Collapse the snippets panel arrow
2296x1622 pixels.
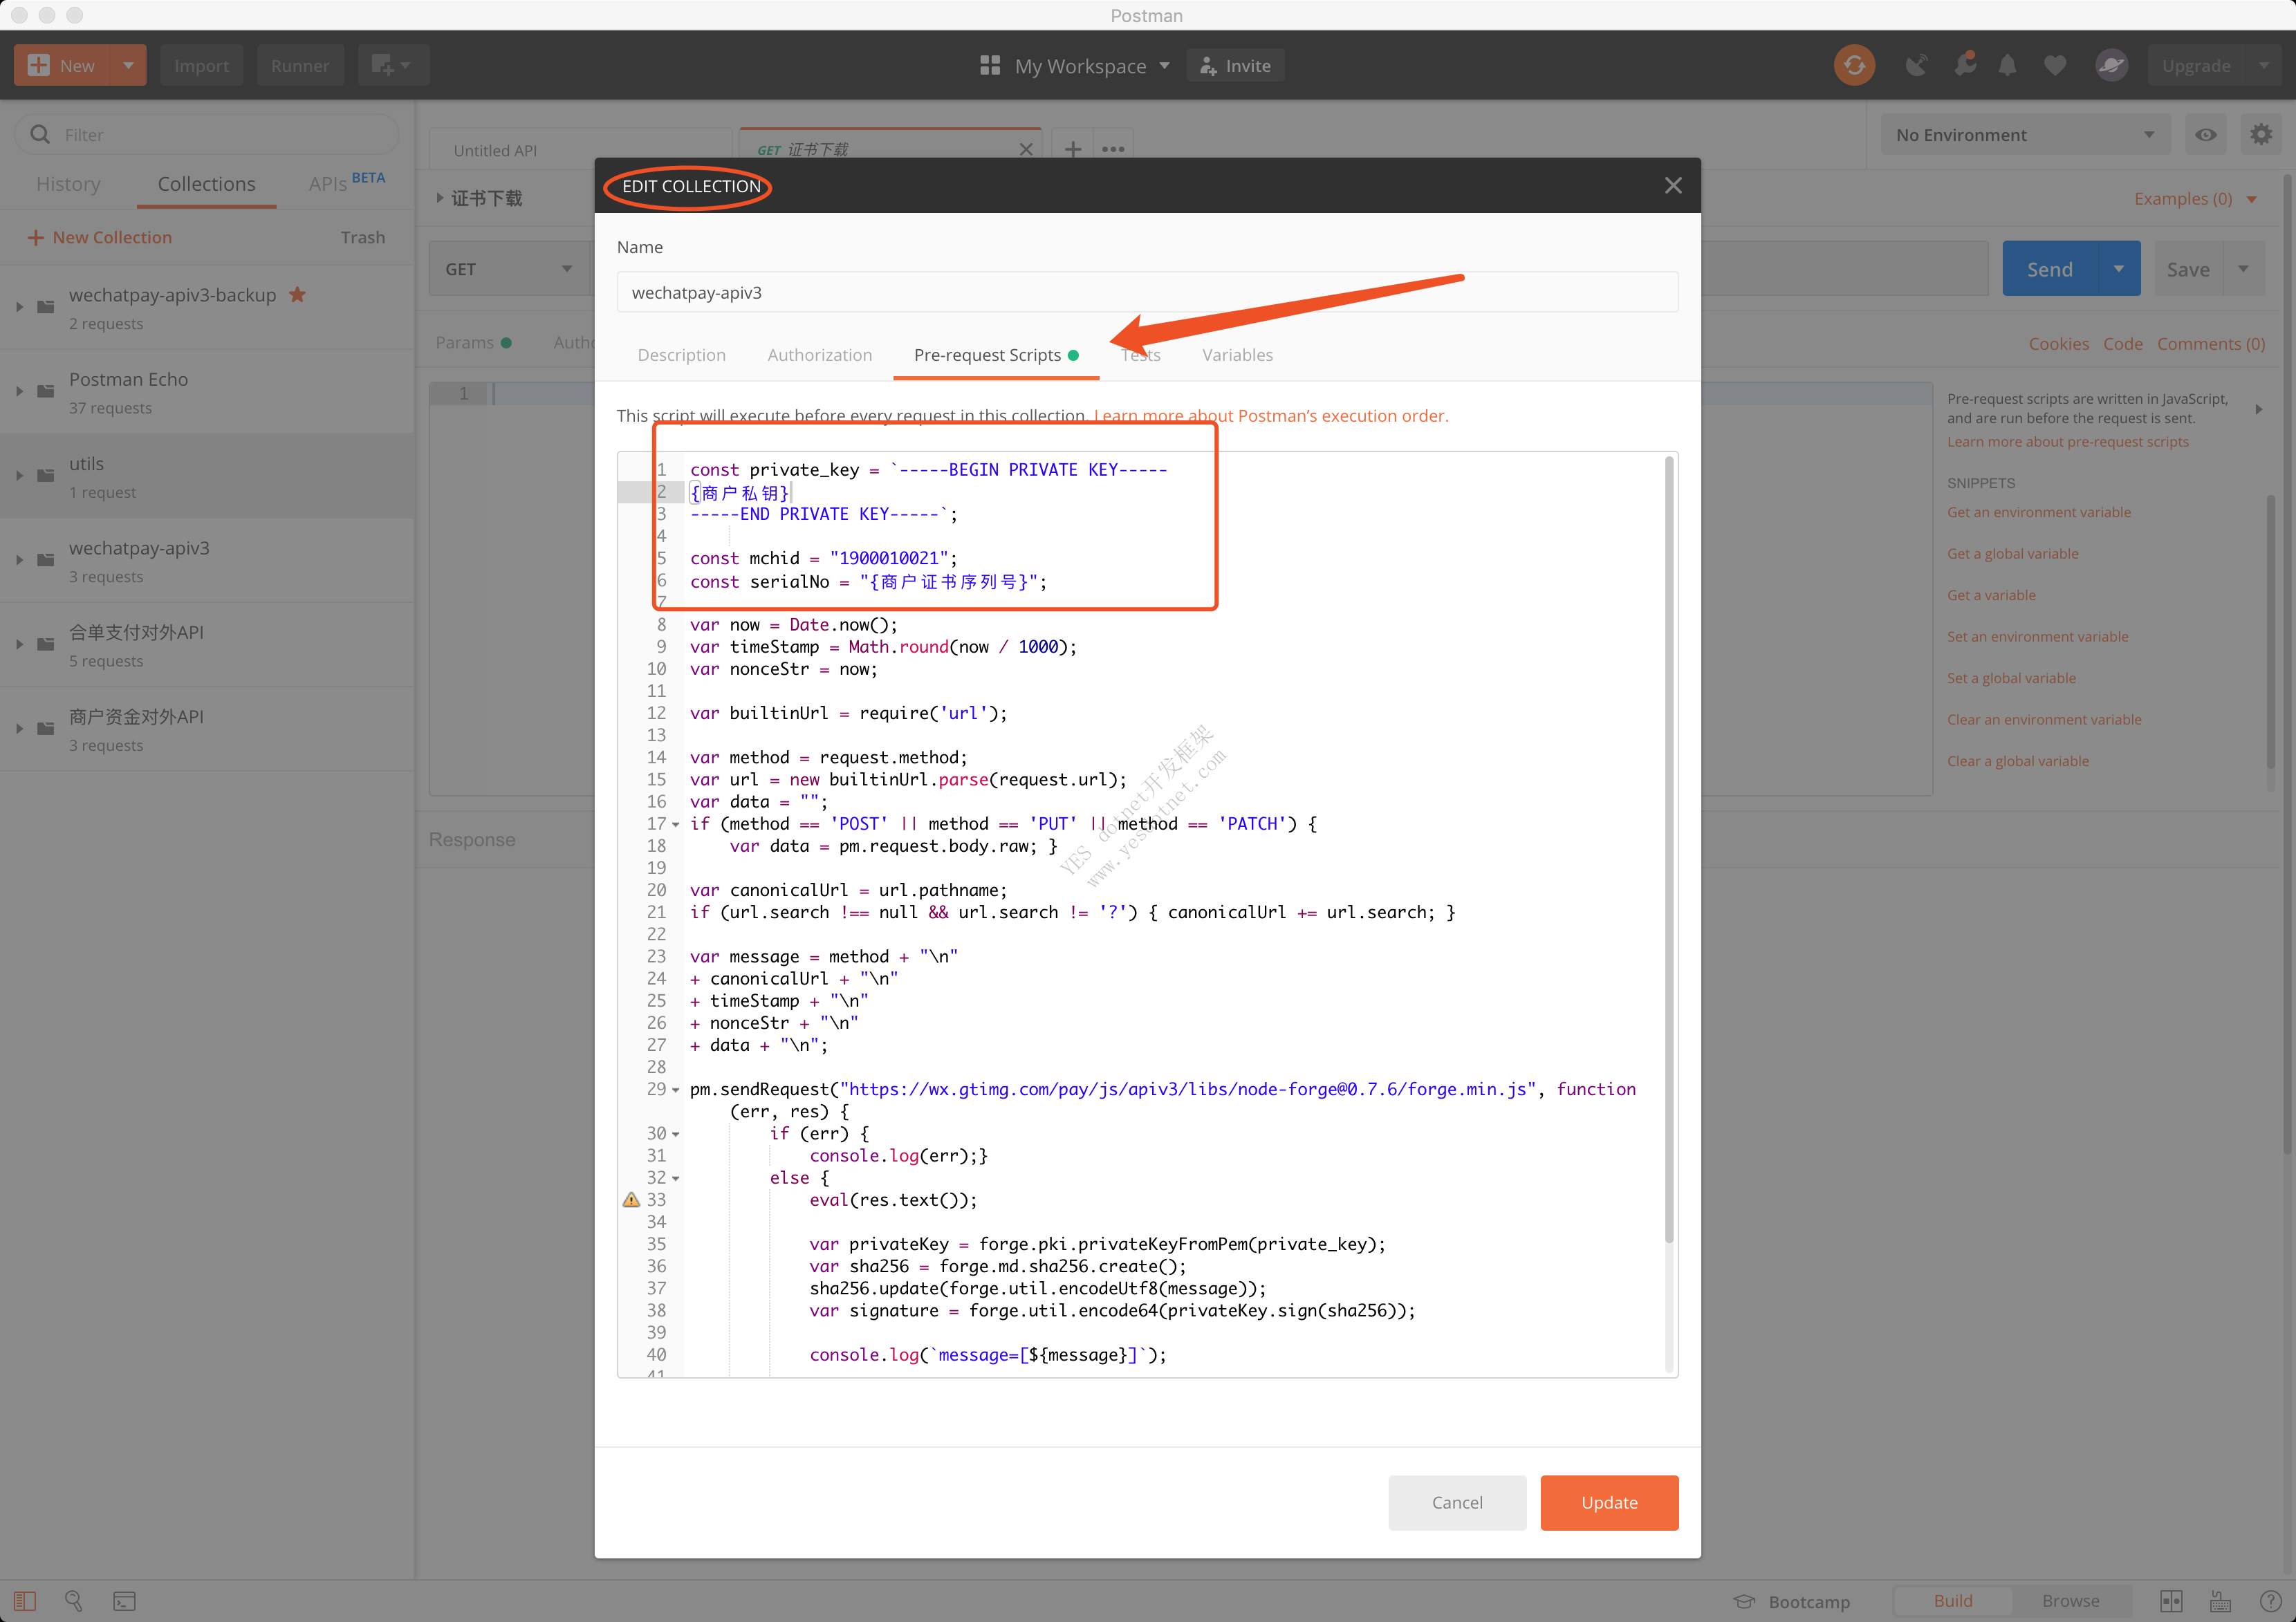click(x=2258, y=408)
